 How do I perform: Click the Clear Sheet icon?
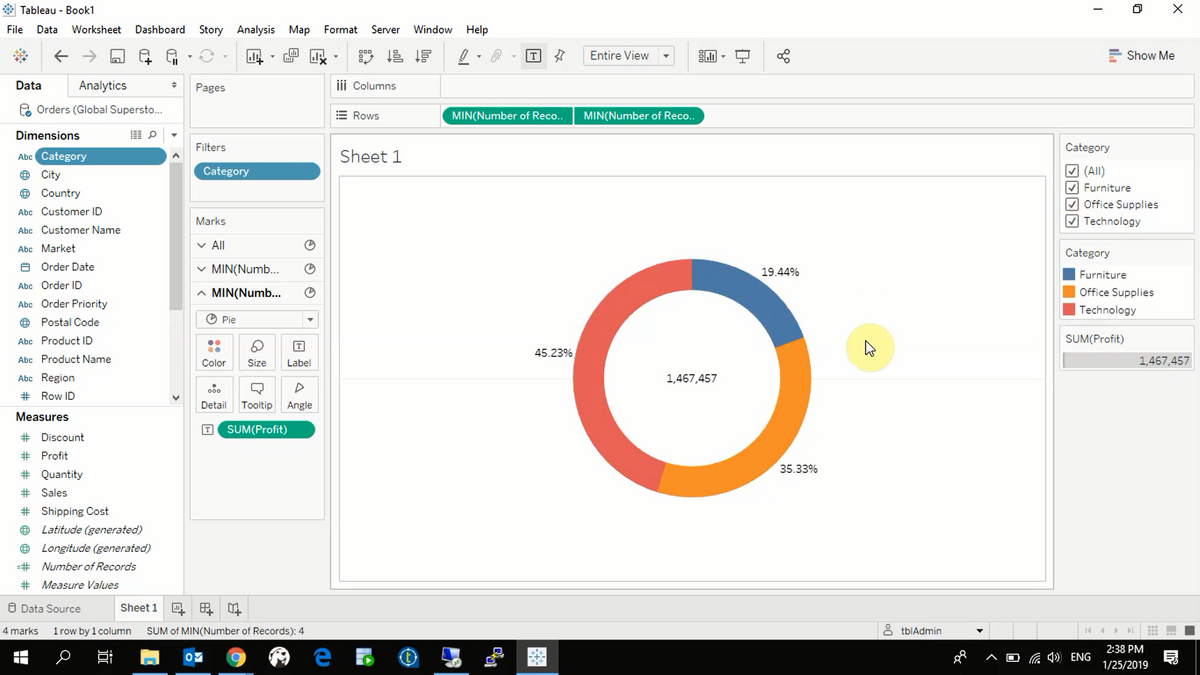318,56
